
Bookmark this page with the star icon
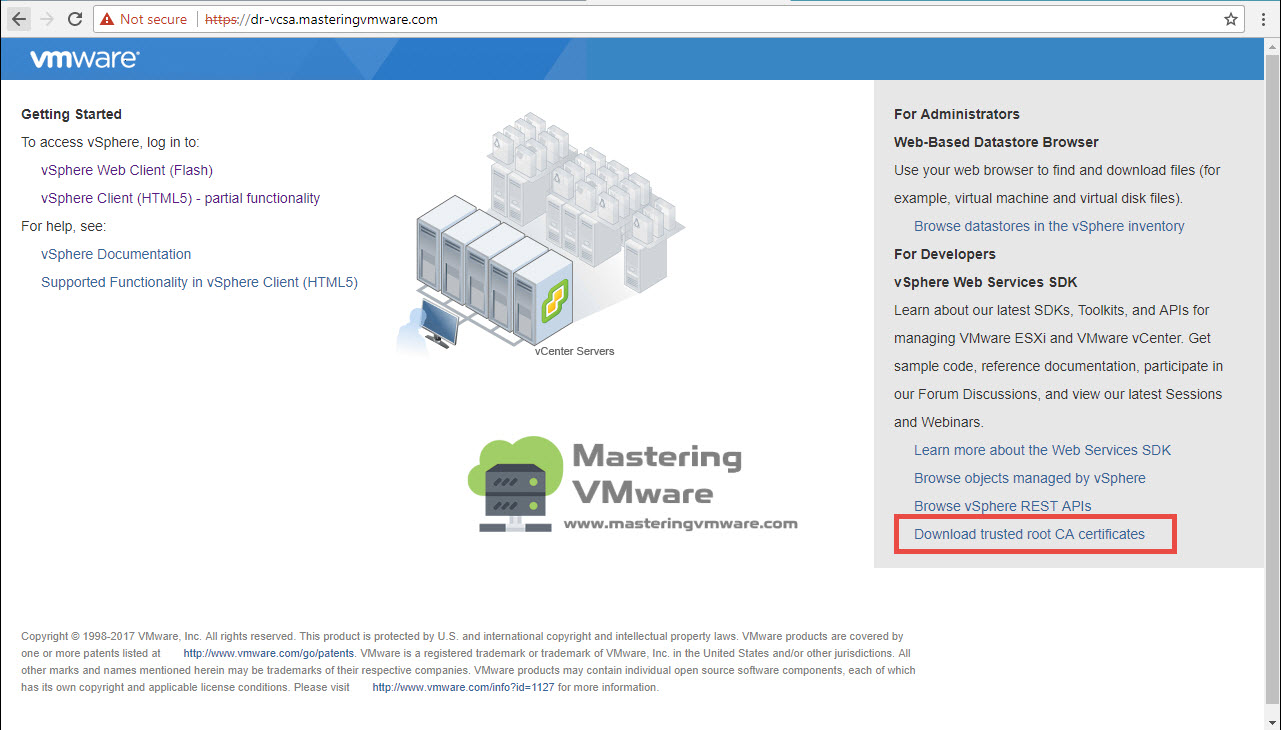pyautogui.click(x=1231, y=19)
